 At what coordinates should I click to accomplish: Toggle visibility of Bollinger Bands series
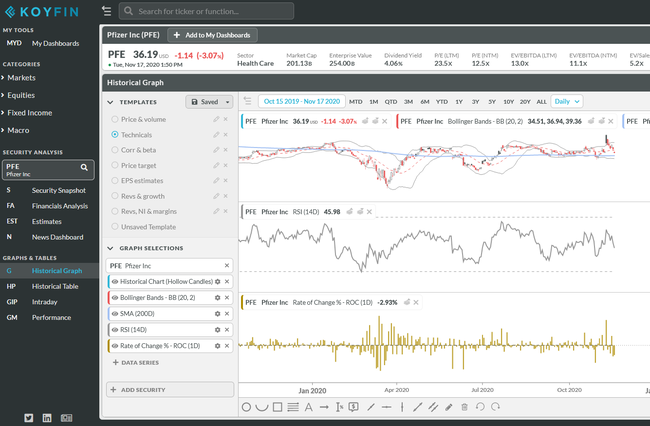115,298
